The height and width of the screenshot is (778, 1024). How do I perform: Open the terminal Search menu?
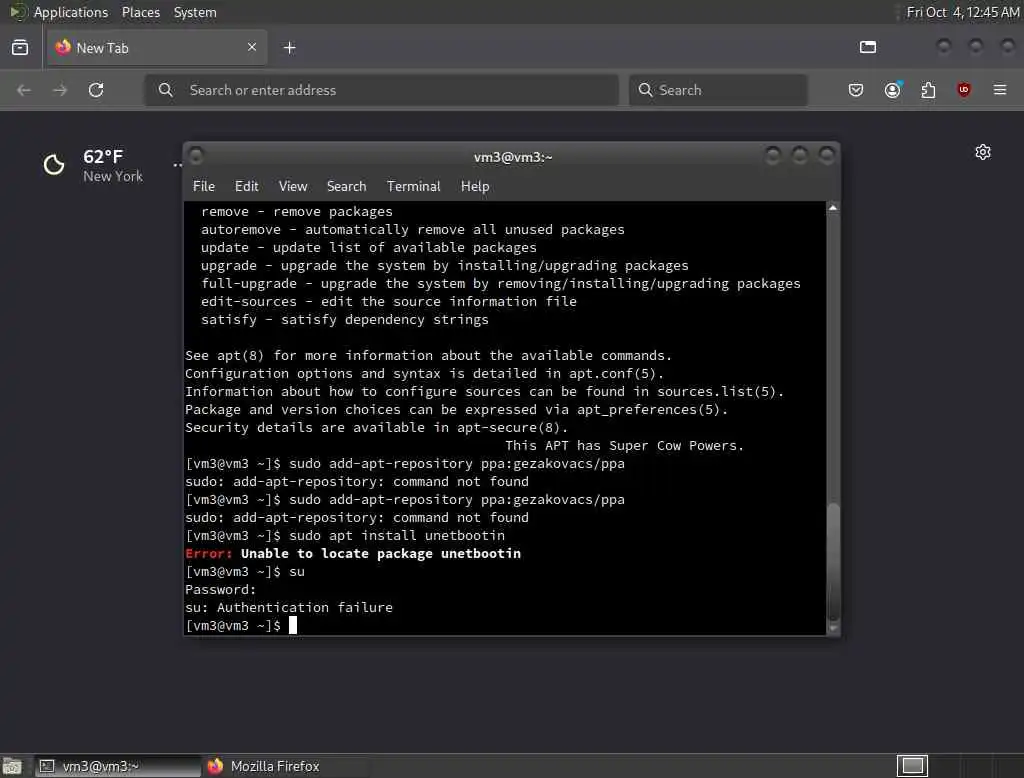click(x=346, y=186)
